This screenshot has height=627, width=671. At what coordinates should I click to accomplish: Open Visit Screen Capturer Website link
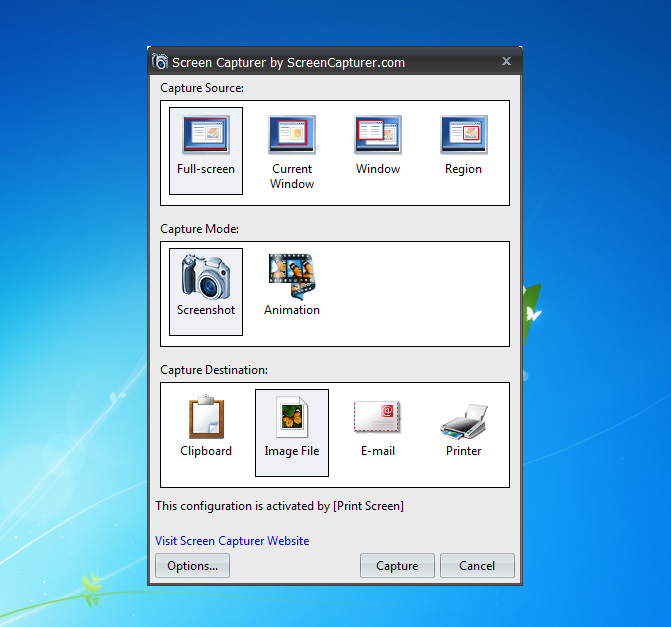pos(232,541)
